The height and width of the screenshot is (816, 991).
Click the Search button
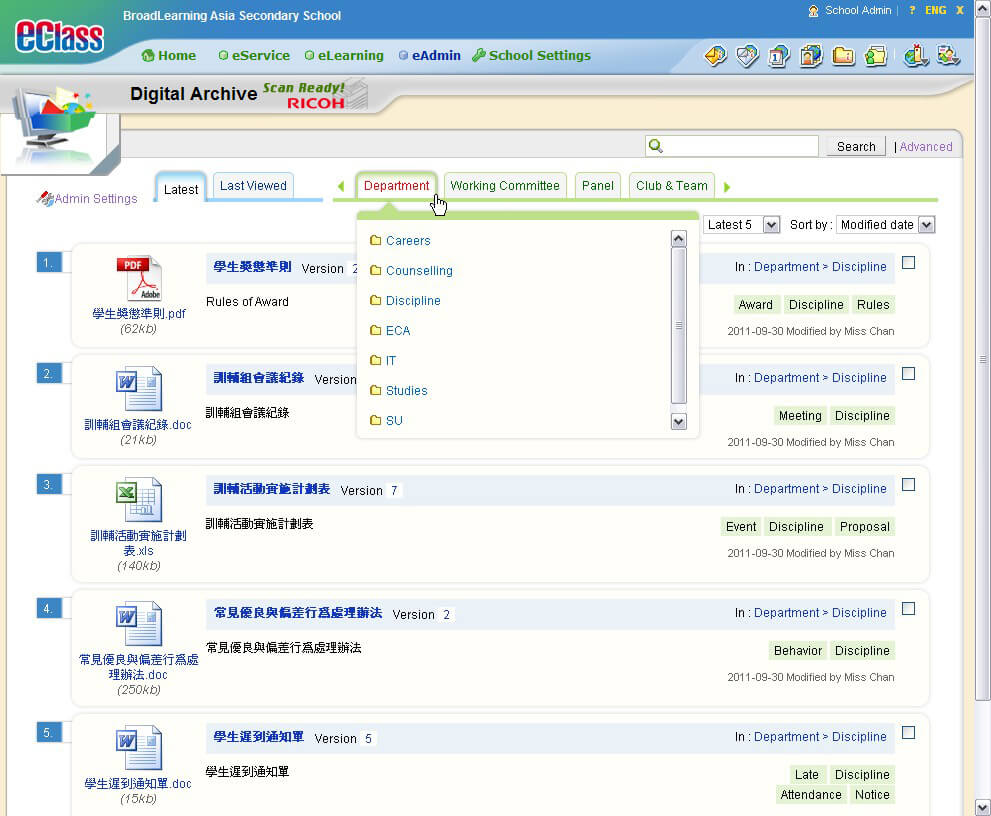point(856,147)
